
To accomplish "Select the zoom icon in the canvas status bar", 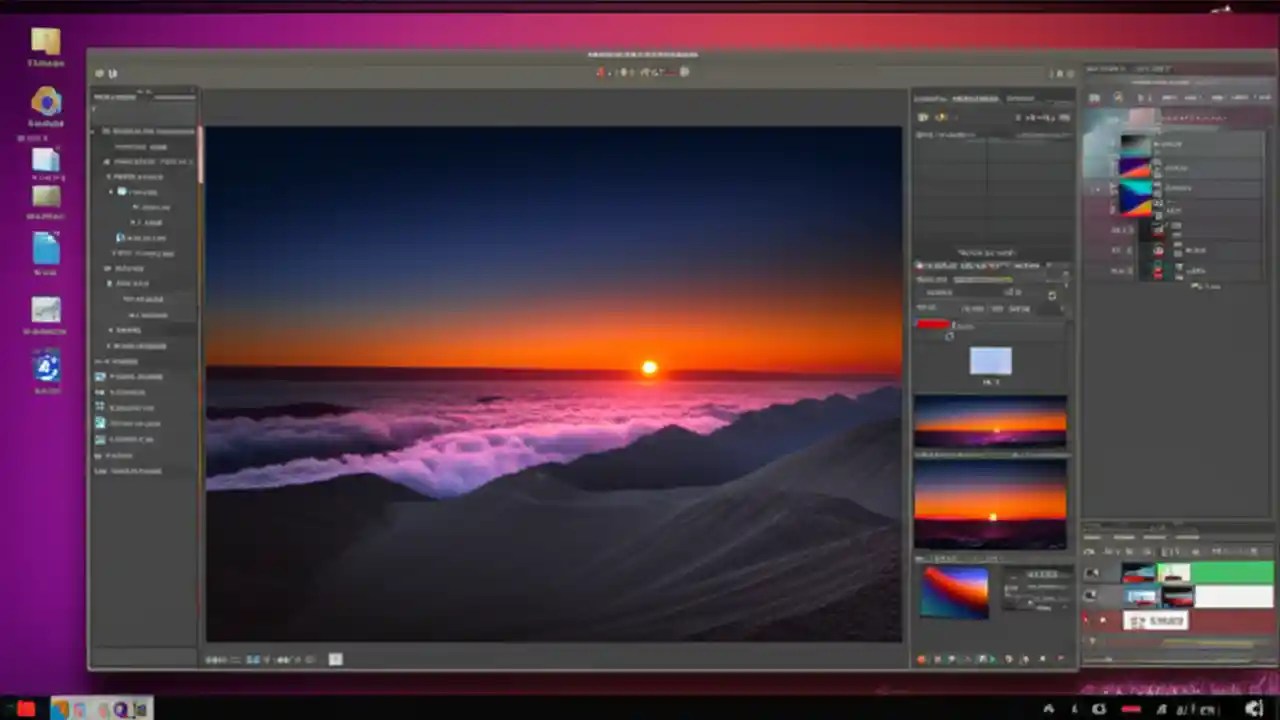I will pos(255,659).
